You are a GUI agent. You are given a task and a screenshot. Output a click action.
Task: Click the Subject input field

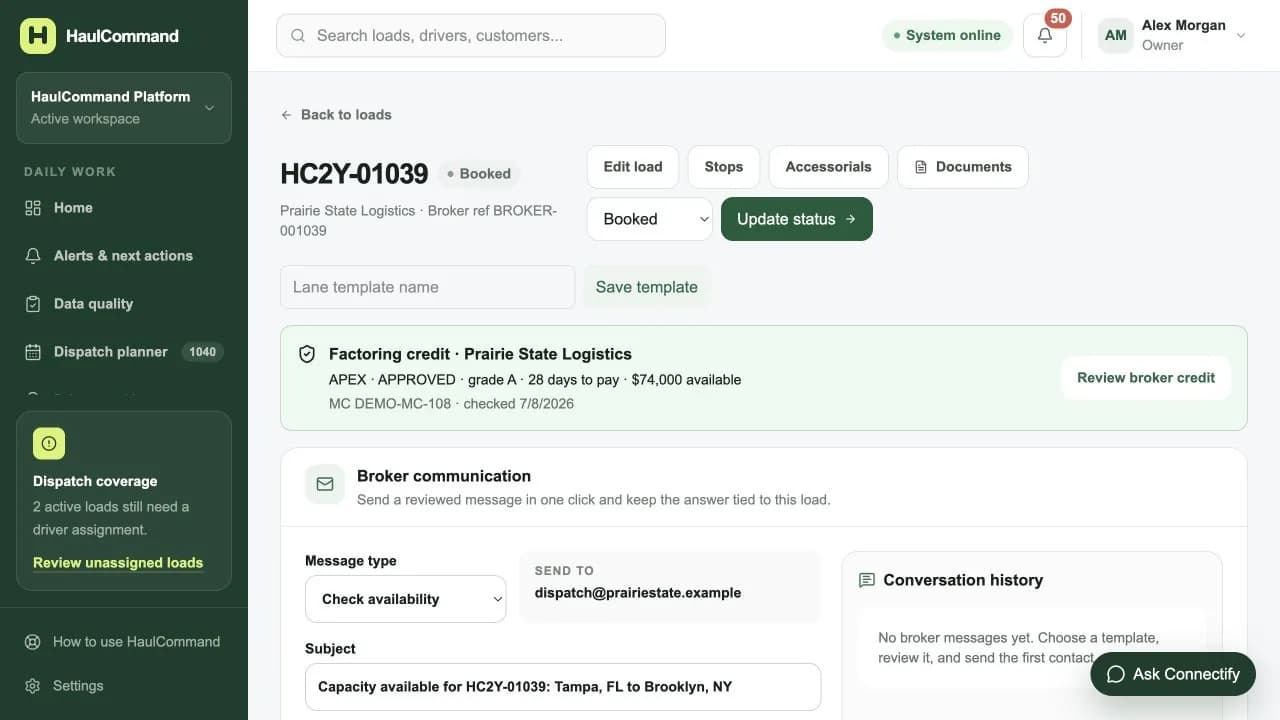point(563,687)
